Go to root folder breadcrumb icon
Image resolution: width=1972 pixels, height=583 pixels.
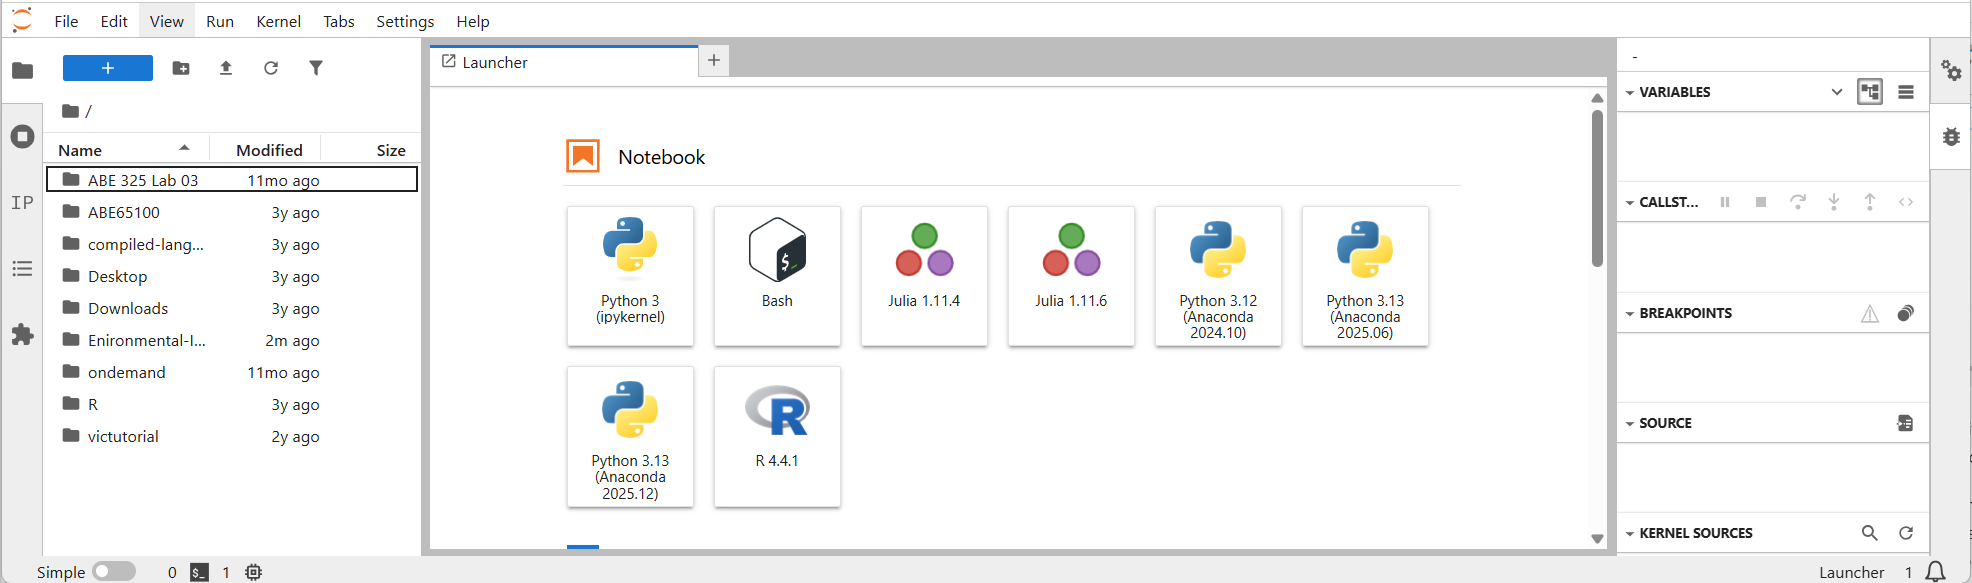tap(70, 111)
